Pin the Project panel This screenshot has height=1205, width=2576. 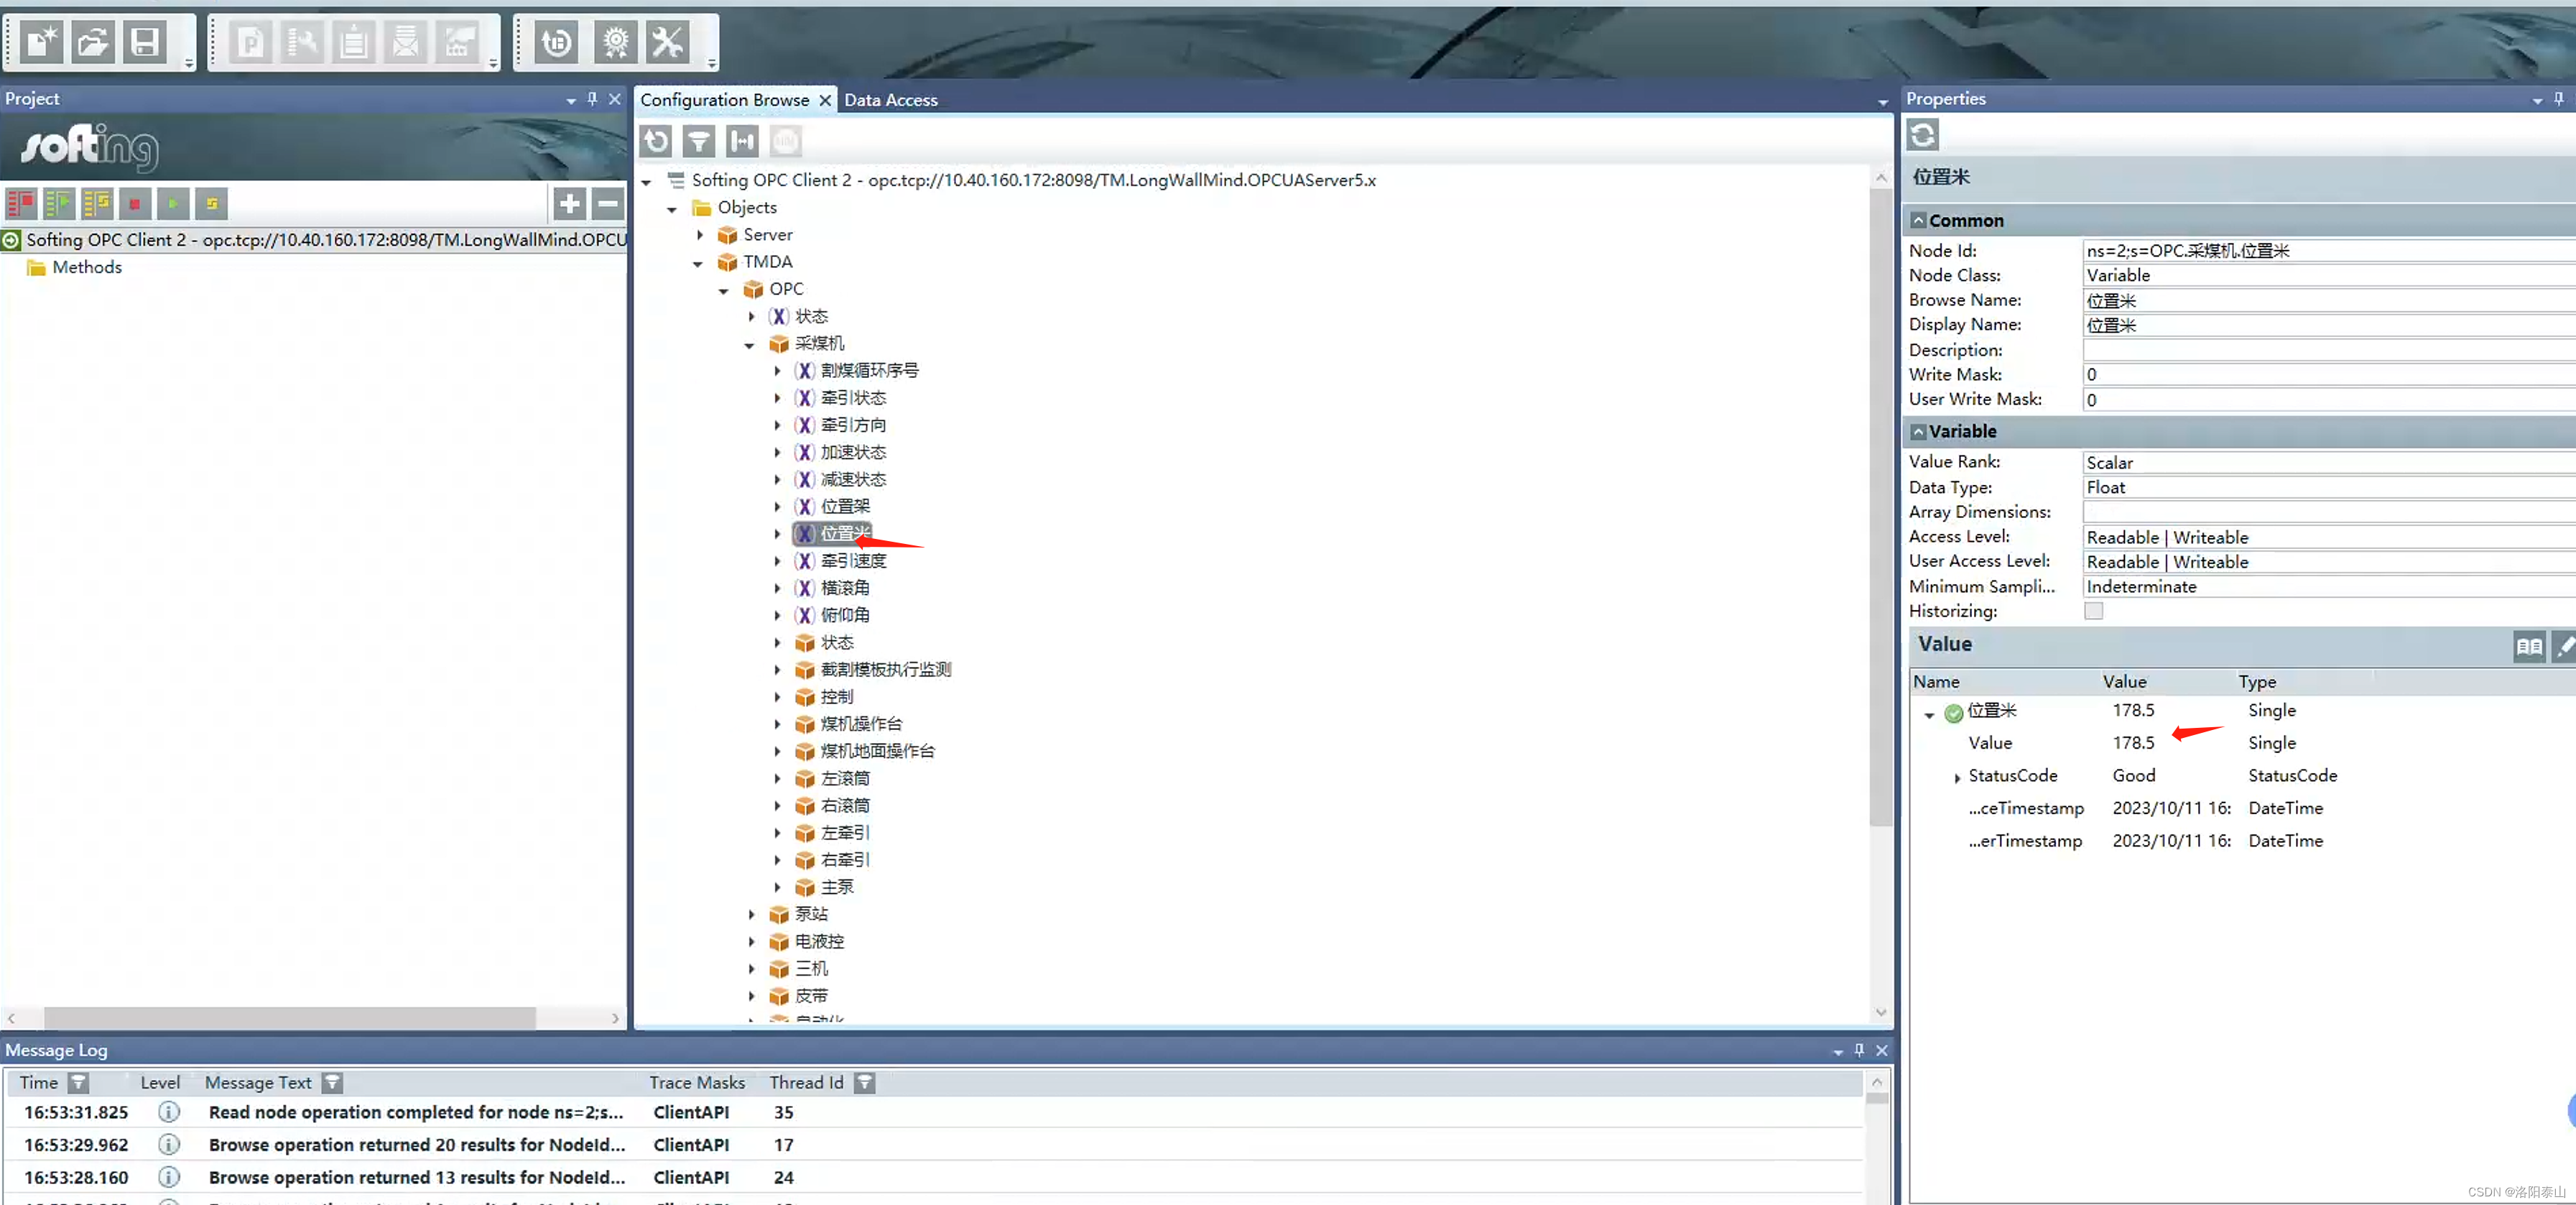tap(592, 99)
